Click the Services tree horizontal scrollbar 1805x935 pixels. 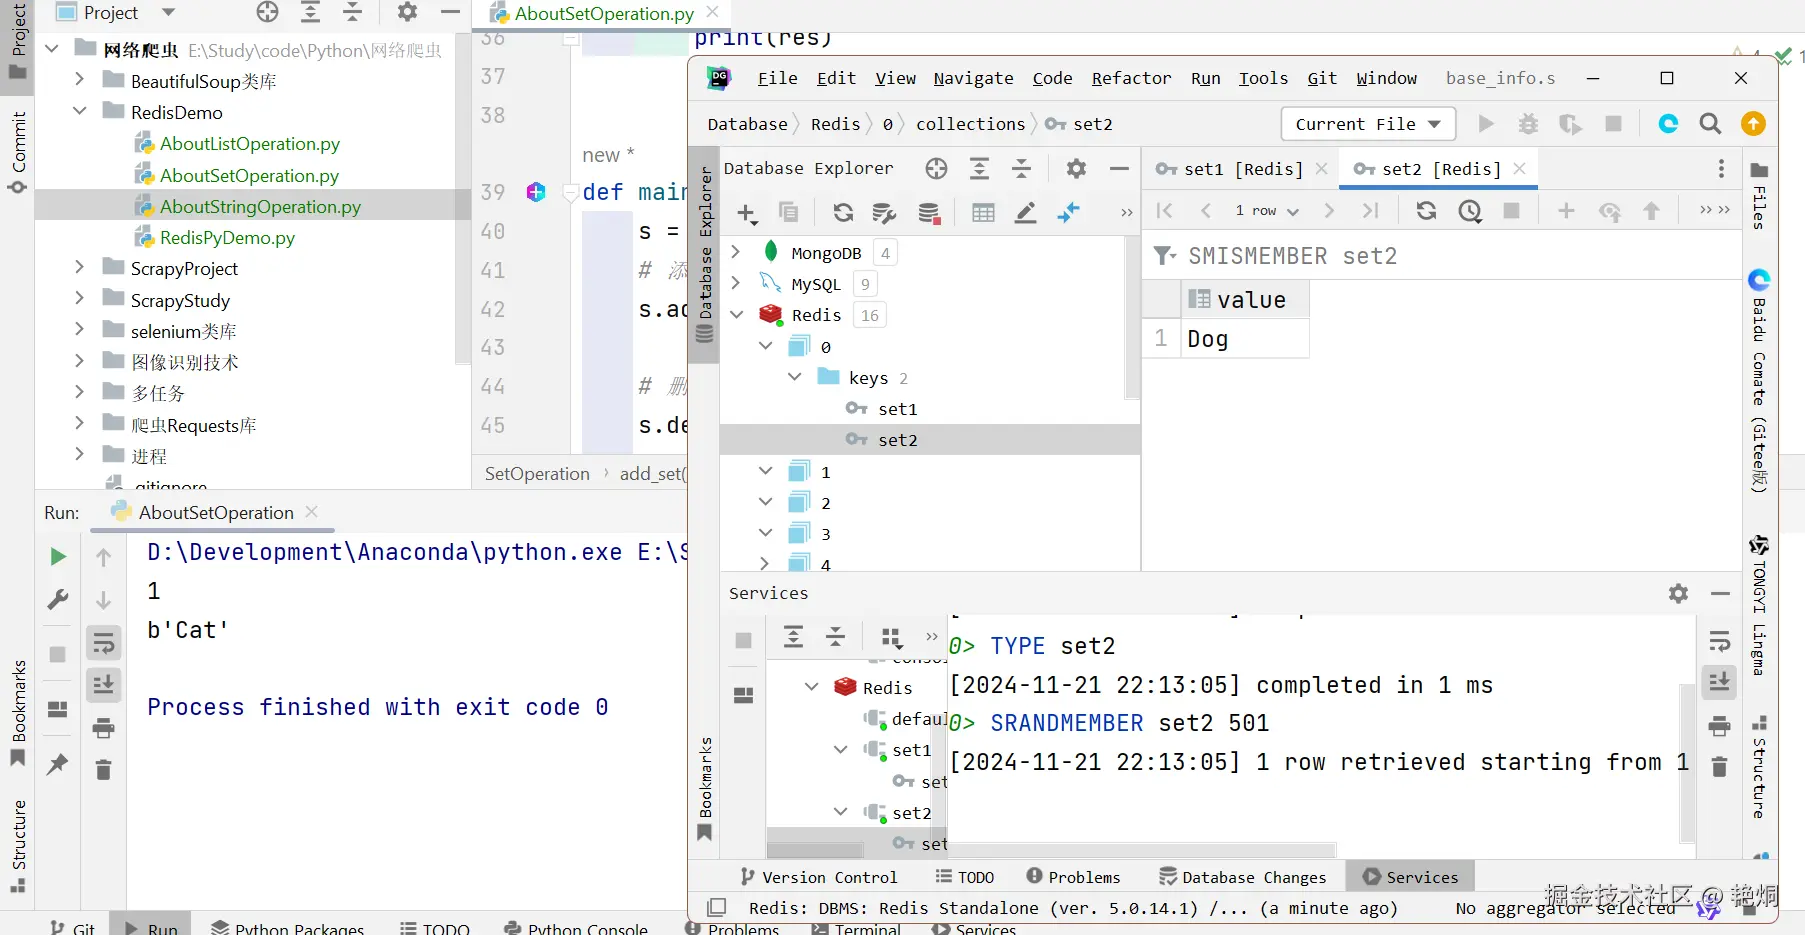pyautogui.click(x=815, y=851)
